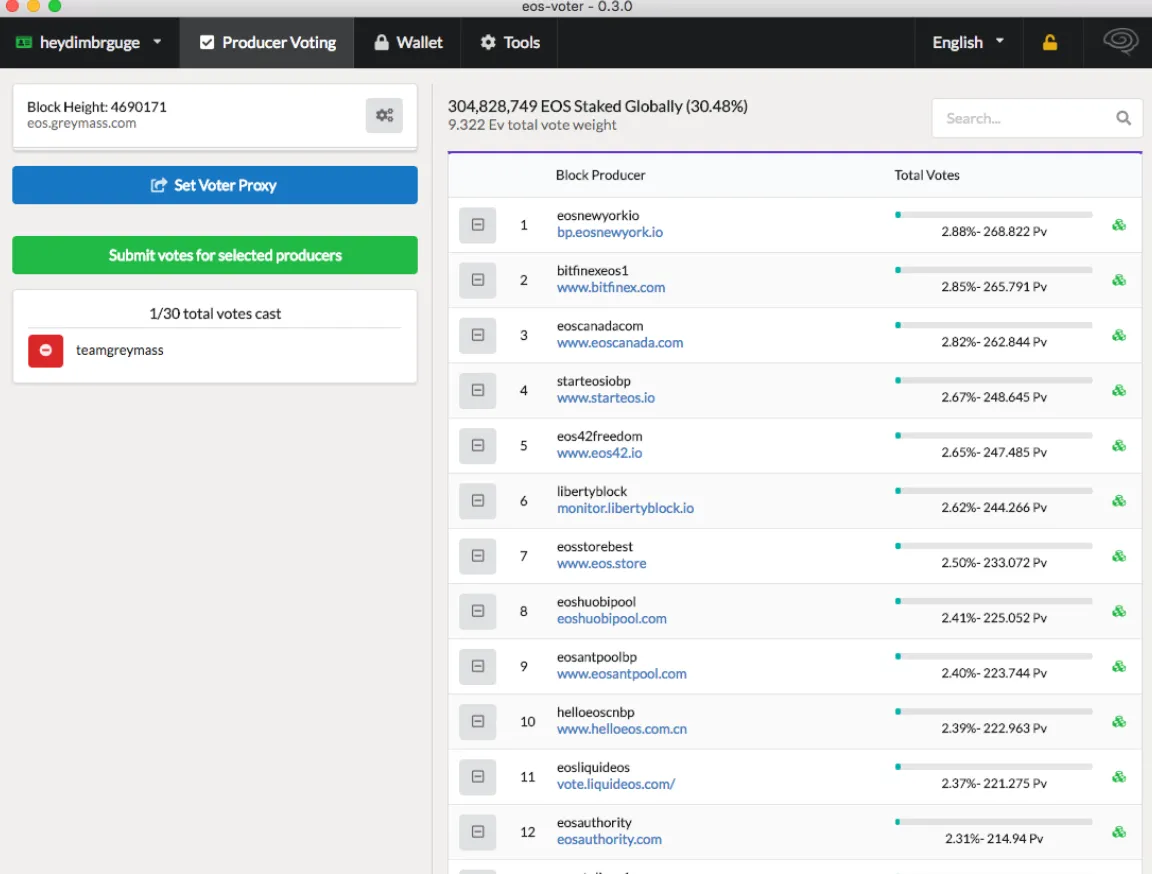Click bitfinexeos1 vote progress bar
Image resolution: width=1152 pixels, height=874 pixels.
click(x=993, y=270)
